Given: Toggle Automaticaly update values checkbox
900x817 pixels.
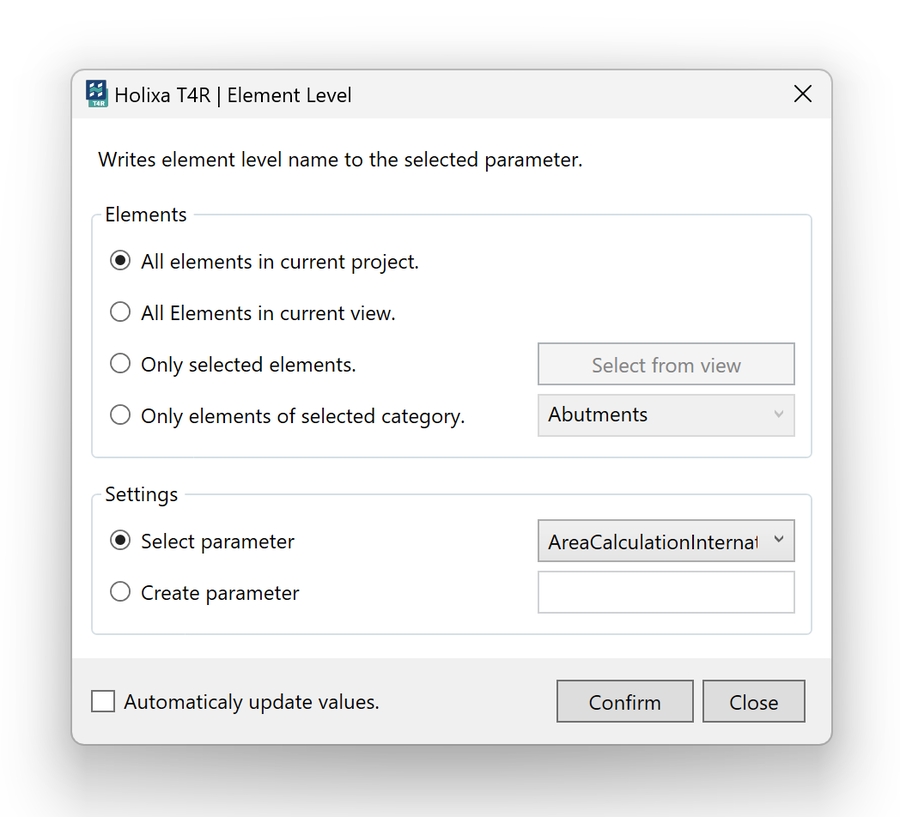Looking at the screenshot, I should [103, 702].
